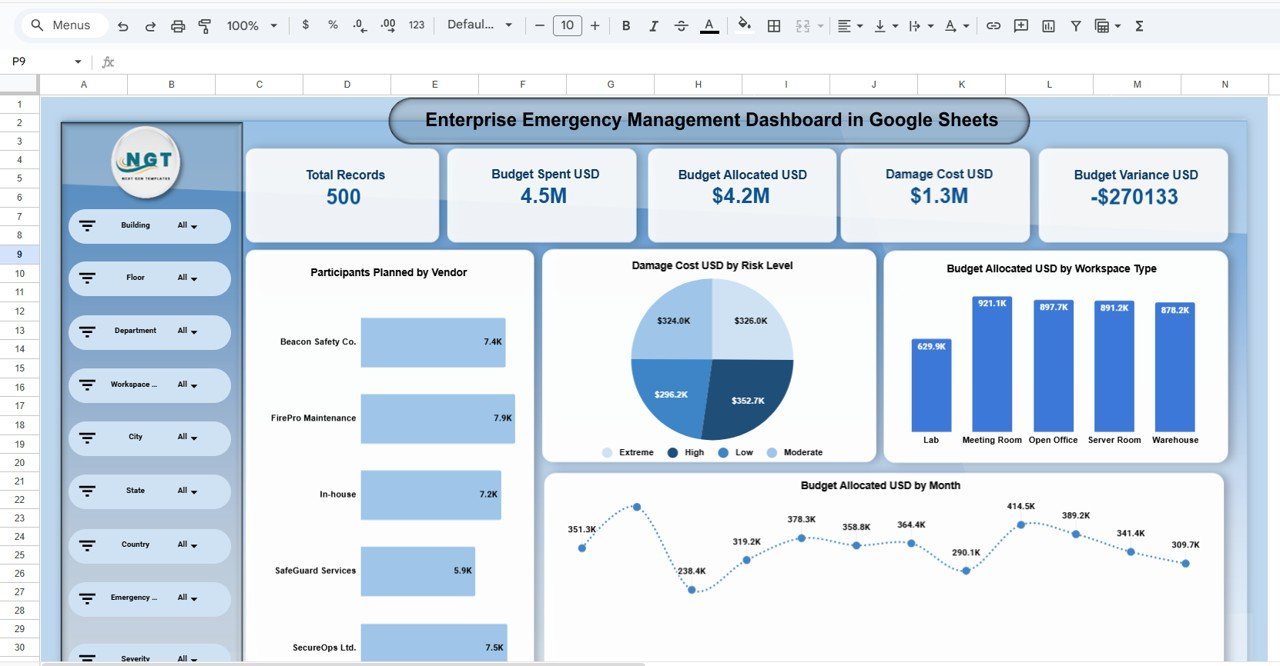The width and height of the screenshot is (1280, 666).
Task: Click the Percent format icon
Action: click(332, 25)
